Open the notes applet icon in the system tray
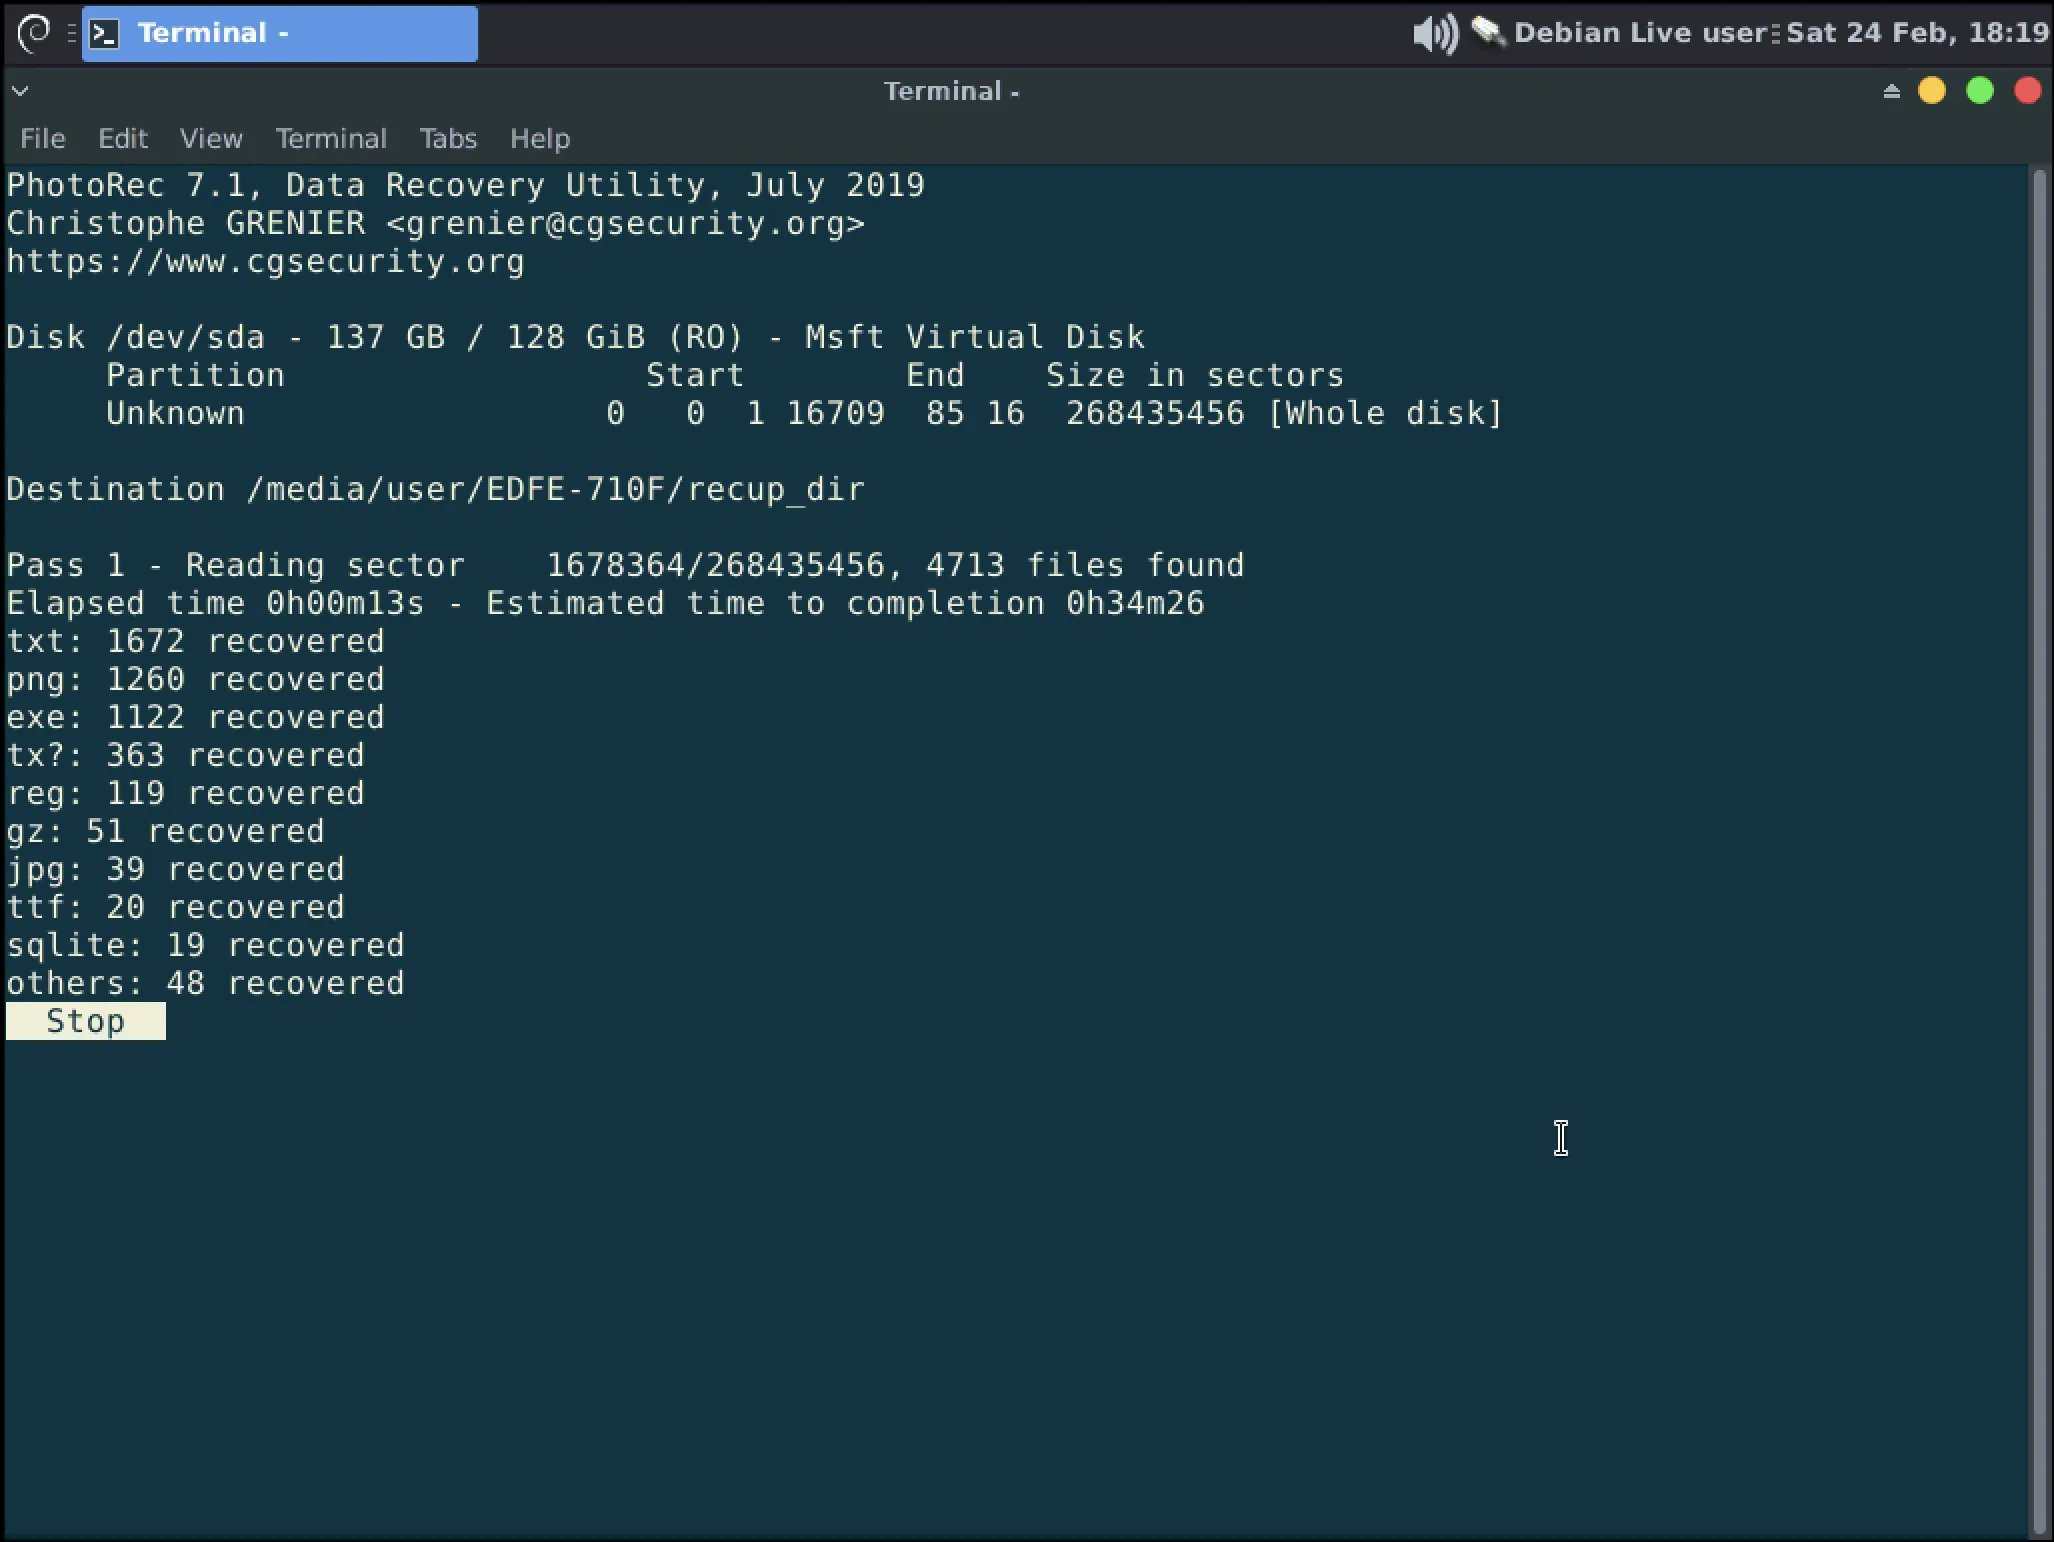Image resolution: width=2054 pixels, height=1542 pixels. [1487, 33]
